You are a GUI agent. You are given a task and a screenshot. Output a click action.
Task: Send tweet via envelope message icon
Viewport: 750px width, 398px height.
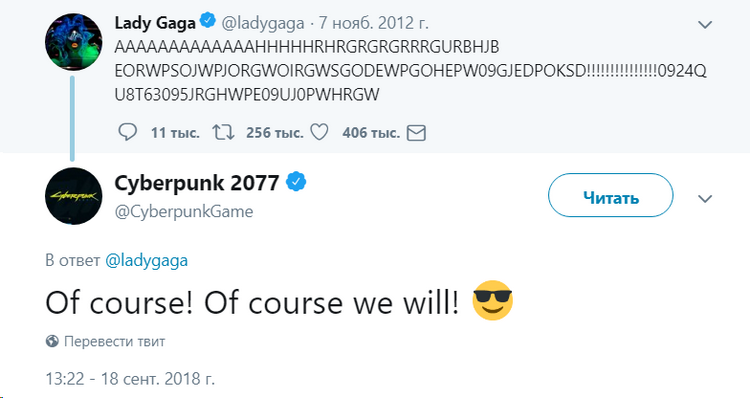(x=416, y=133)
